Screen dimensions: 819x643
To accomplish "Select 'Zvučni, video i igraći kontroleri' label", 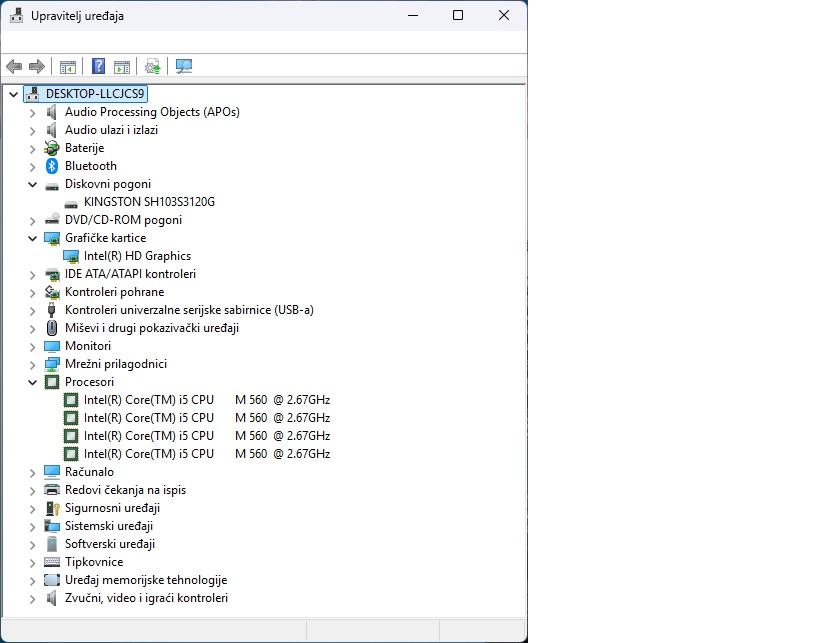I will tap(146, 598).
